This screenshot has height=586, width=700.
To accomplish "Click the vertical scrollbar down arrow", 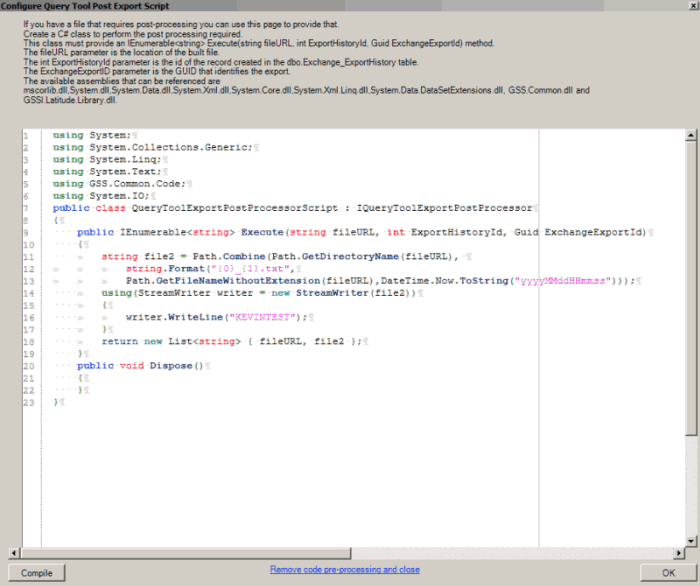I will click(691, 541).
